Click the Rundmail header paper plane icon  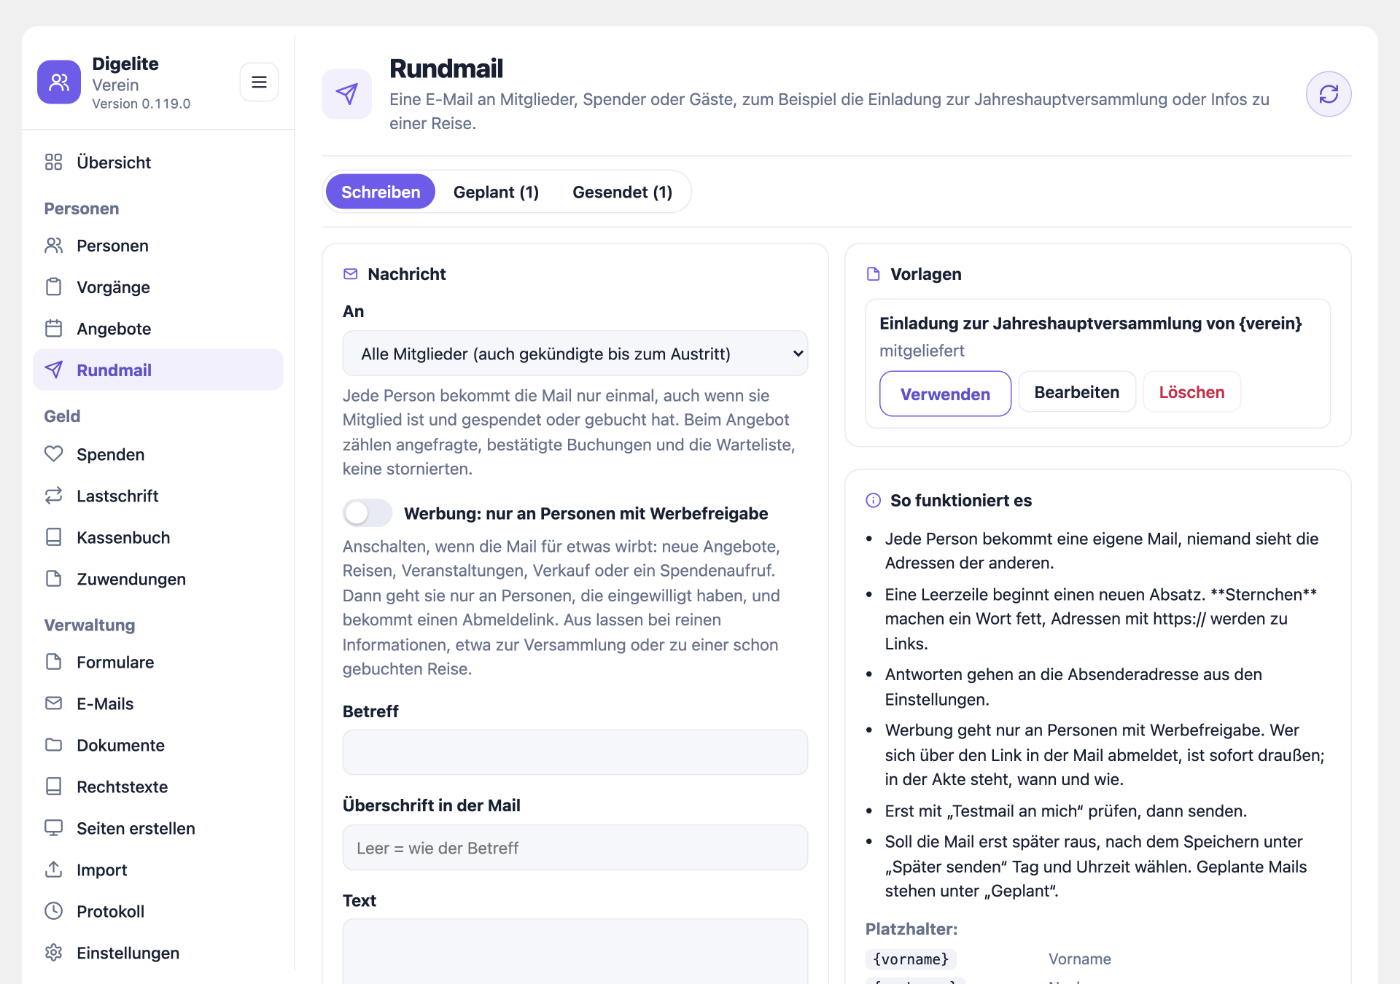click(x=347, y=94)
